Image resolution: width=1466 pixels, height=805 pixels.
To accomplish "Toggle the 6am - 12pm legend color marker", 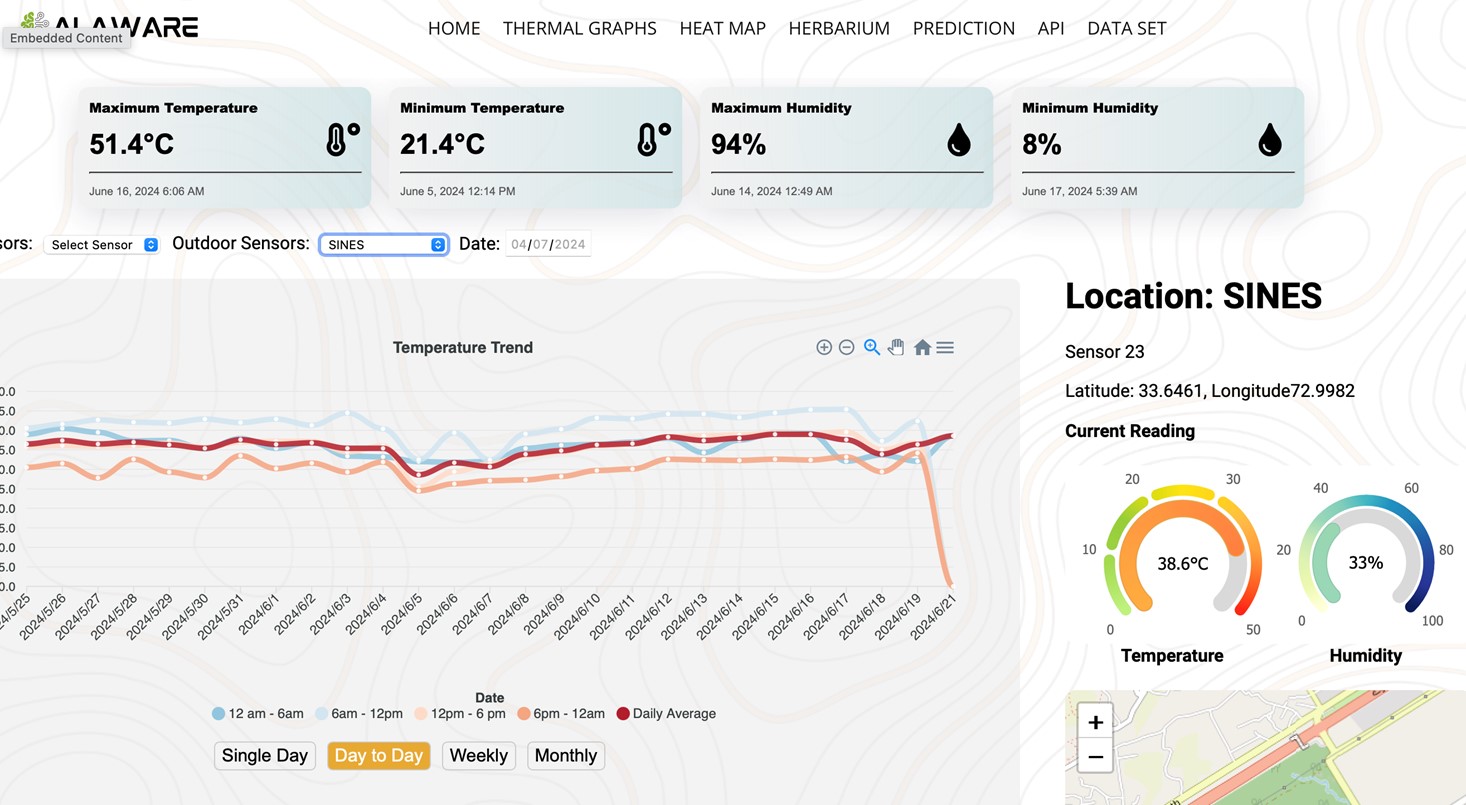I will click(322, 714).
